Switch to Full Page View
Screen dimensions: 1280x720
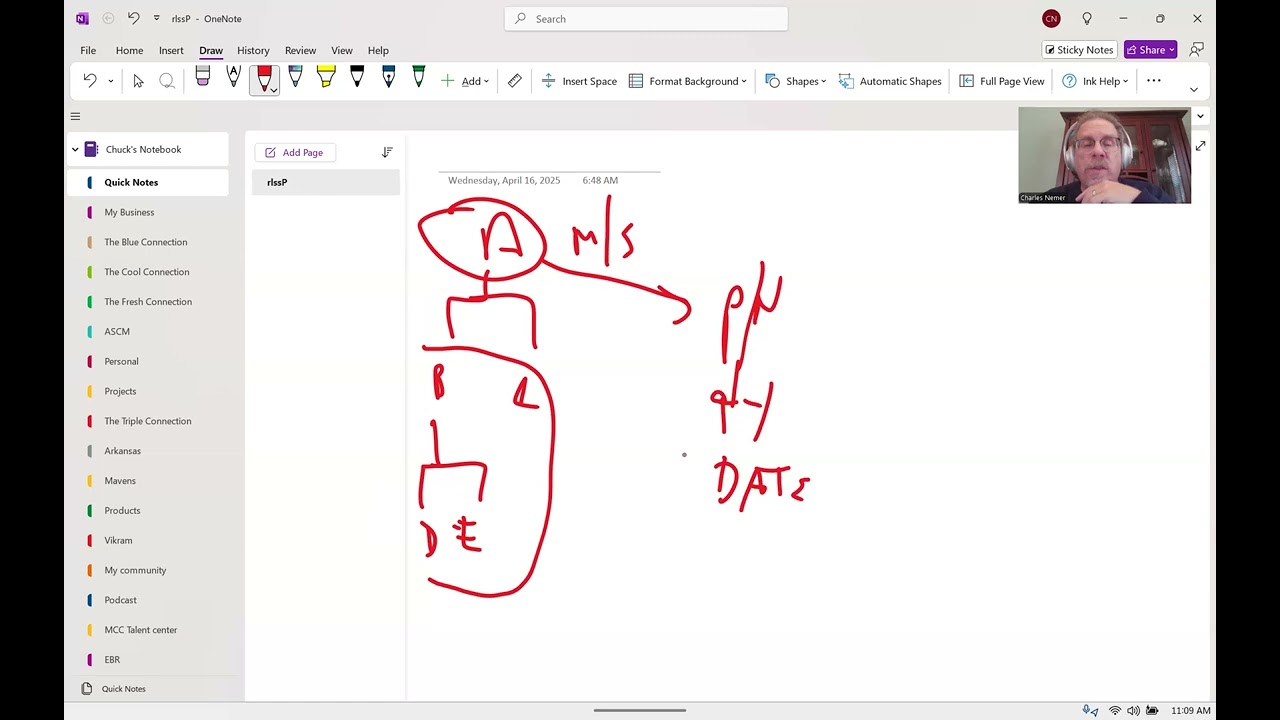click(1001, 81)
